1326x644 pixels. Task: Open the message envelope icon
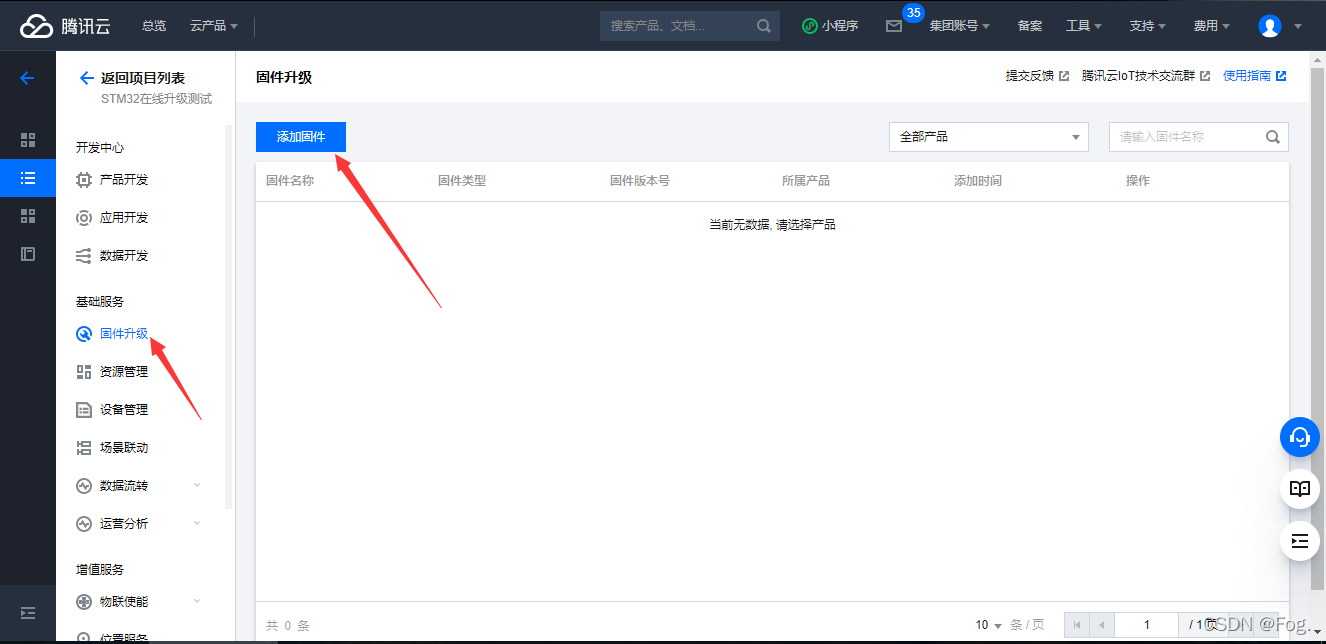(x=894, y=26)
